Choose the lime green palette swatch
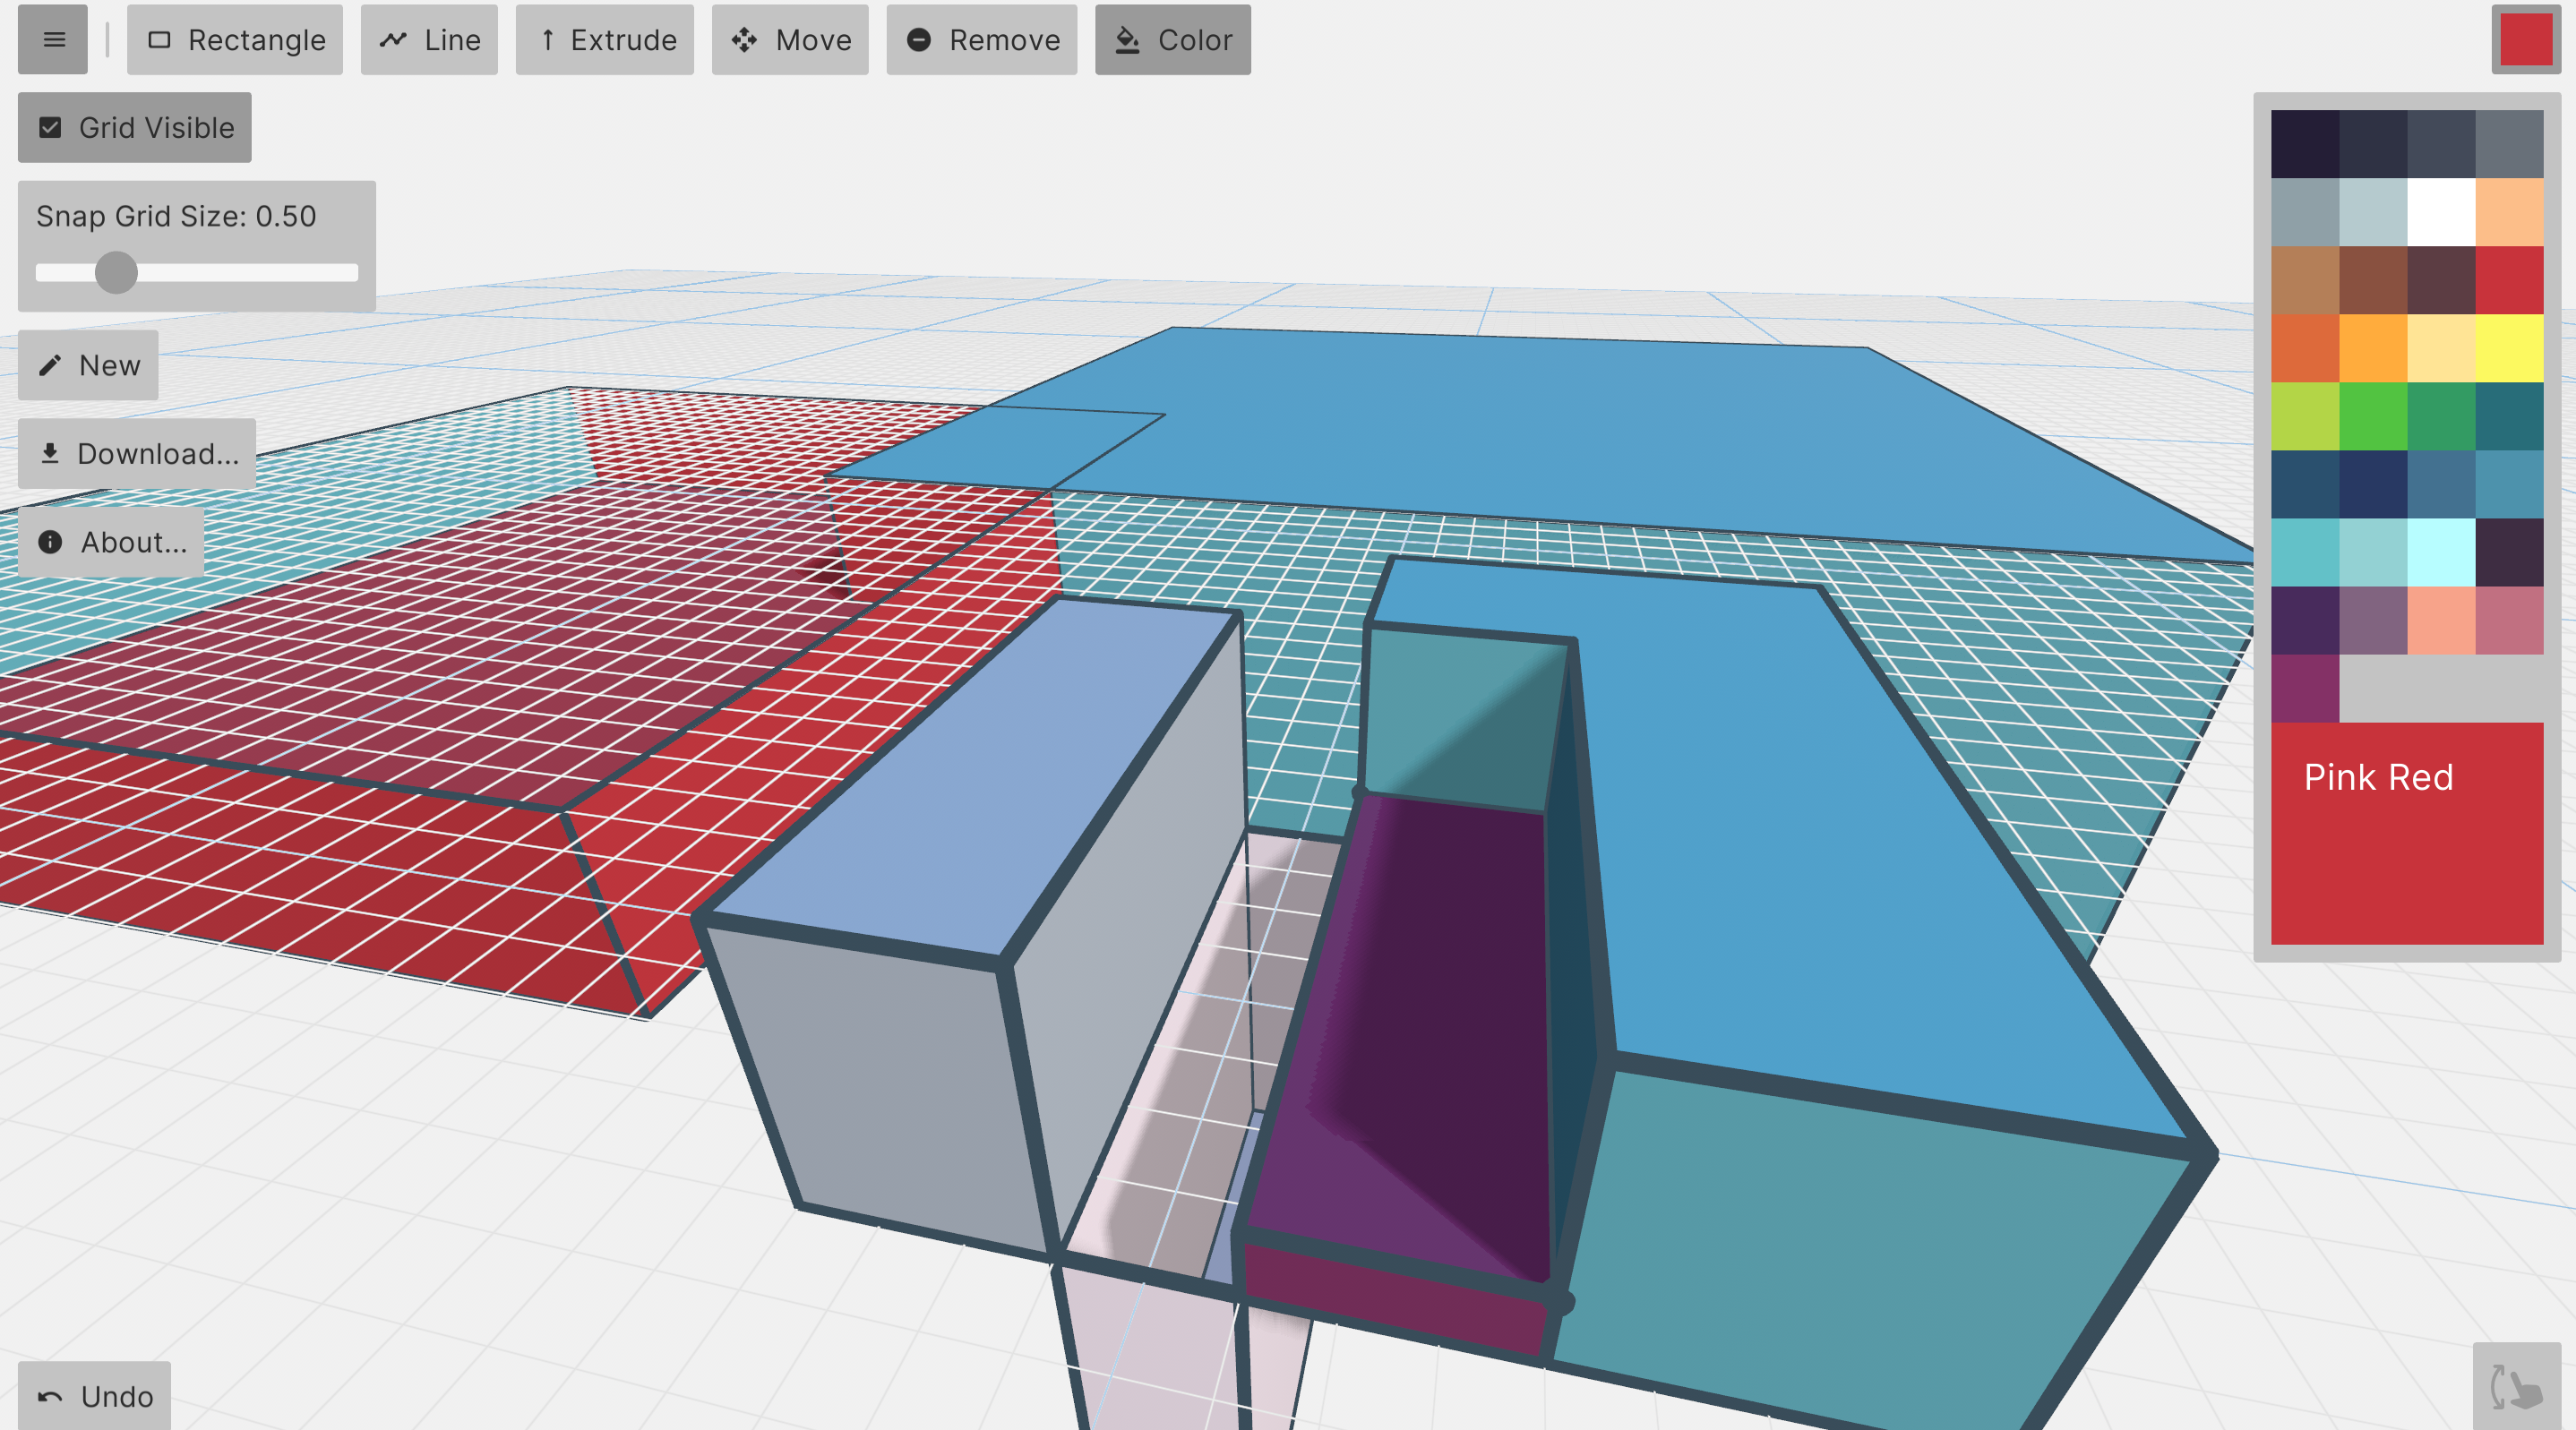The image size is (2576, 1430). [2305, 416]
